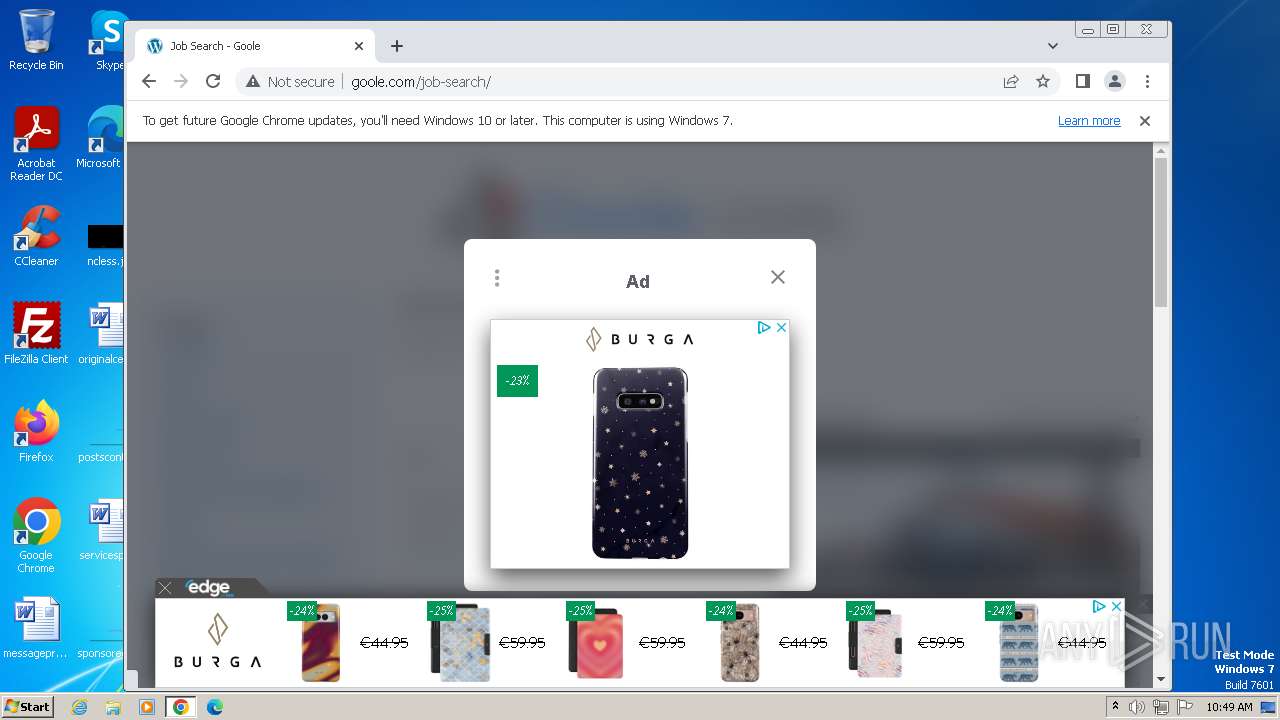Open the elephant pattern -24% case
The width and height of the screenshot is (1280, 720).
[1019, 642]
